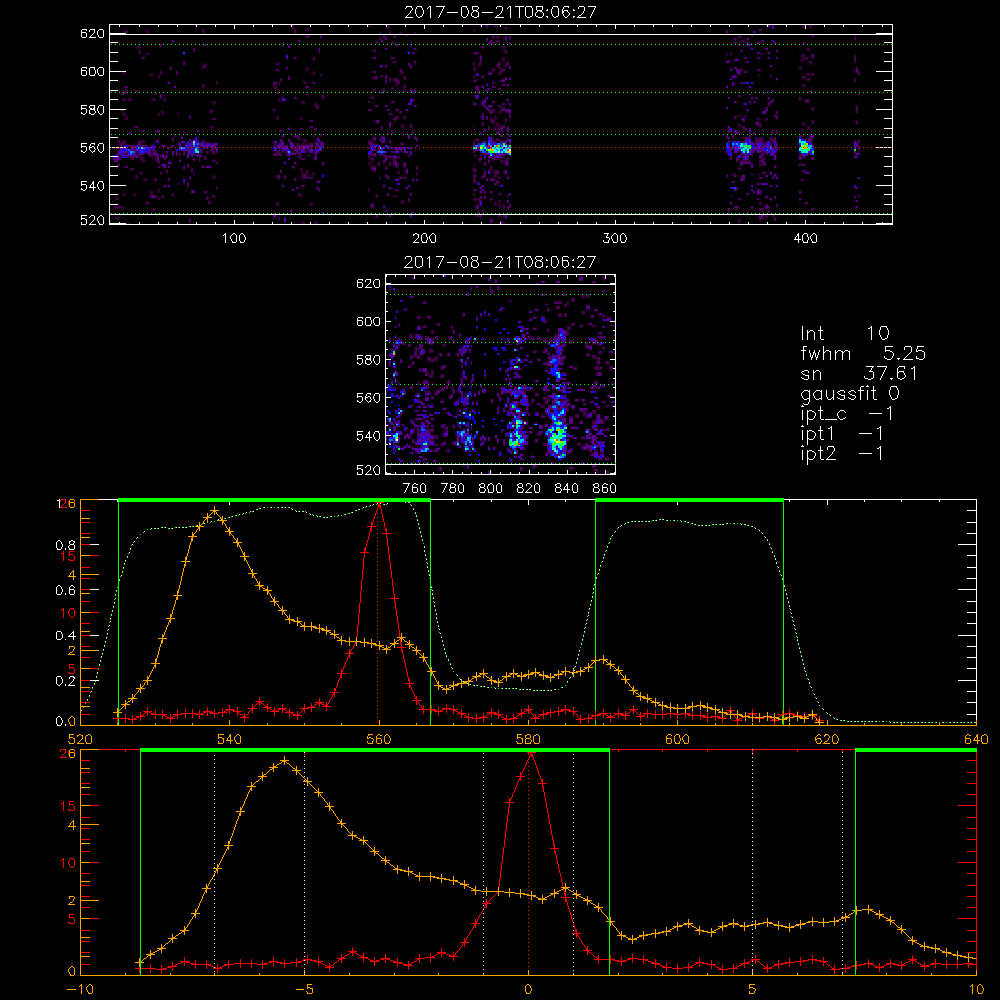Click the timestamp title above the small middle image
Image resolution: width=1000 pixels, height=1000 pixels.
point(500,262)
